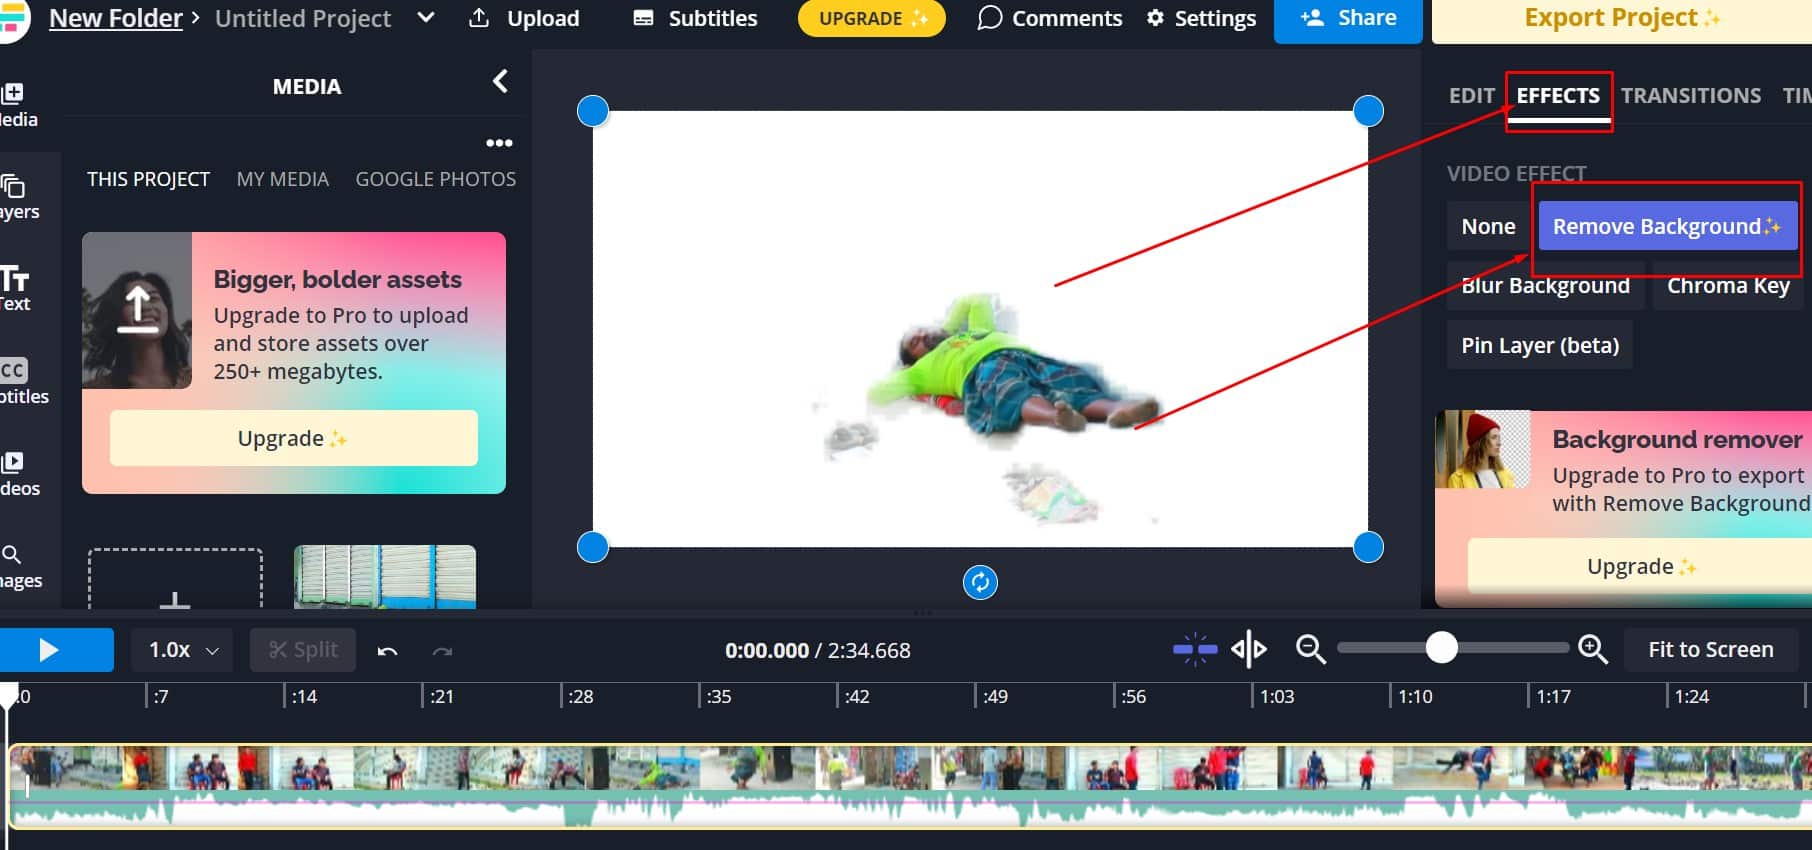Open the Images search sidebar icon
Screen dimensions: 1812x850
point(14,566)
